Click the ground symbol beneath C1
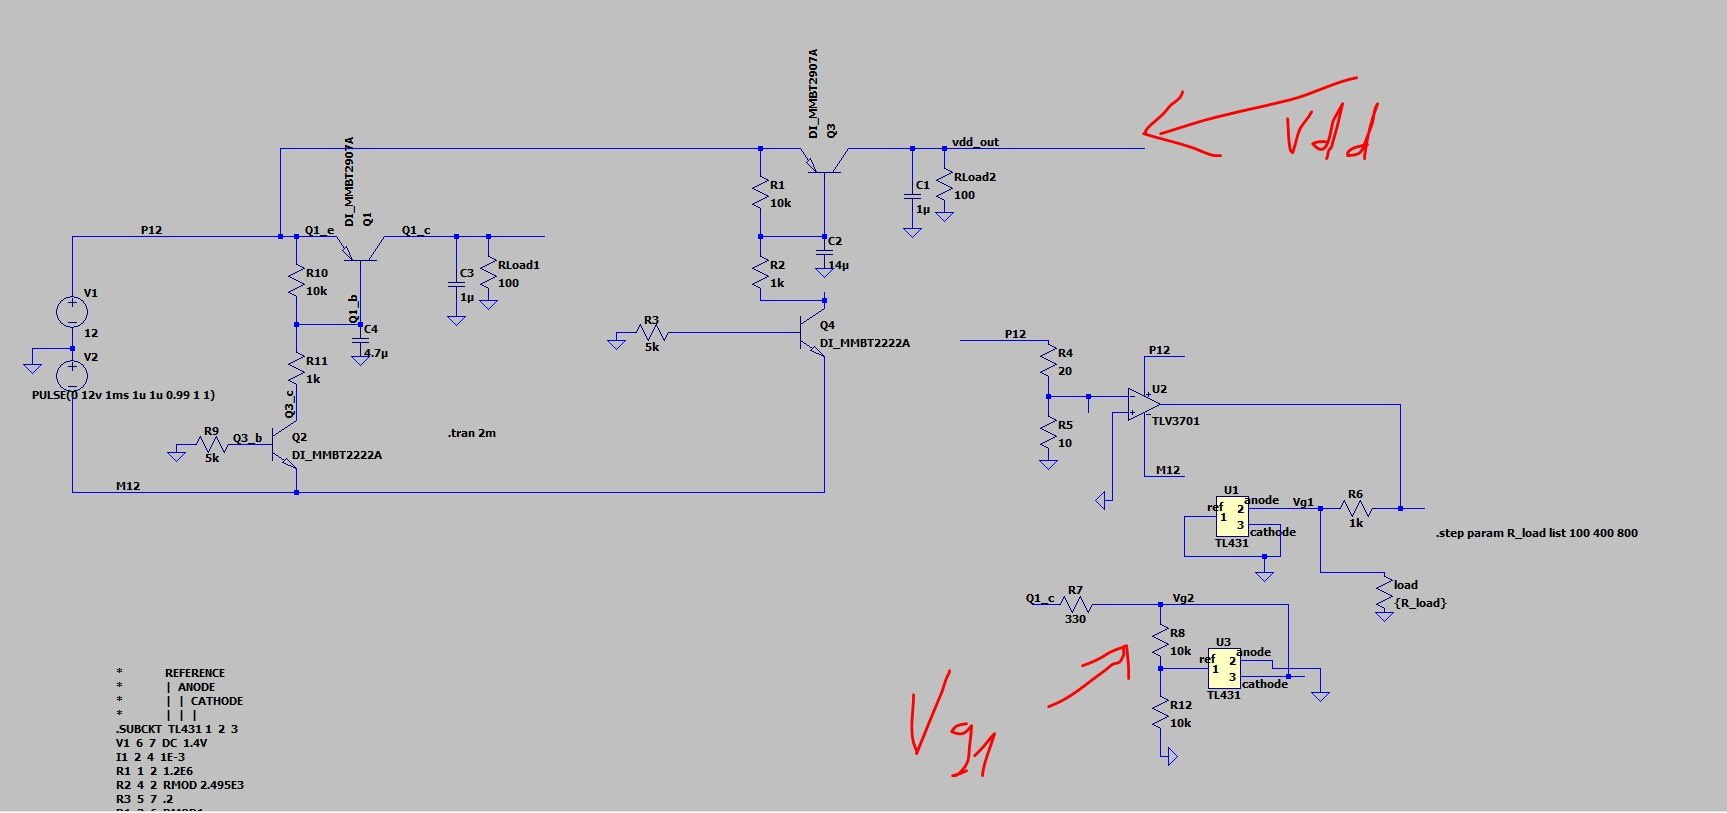Image resolution: width=1727 pixels, height=813 pixels. coord(912,231)
